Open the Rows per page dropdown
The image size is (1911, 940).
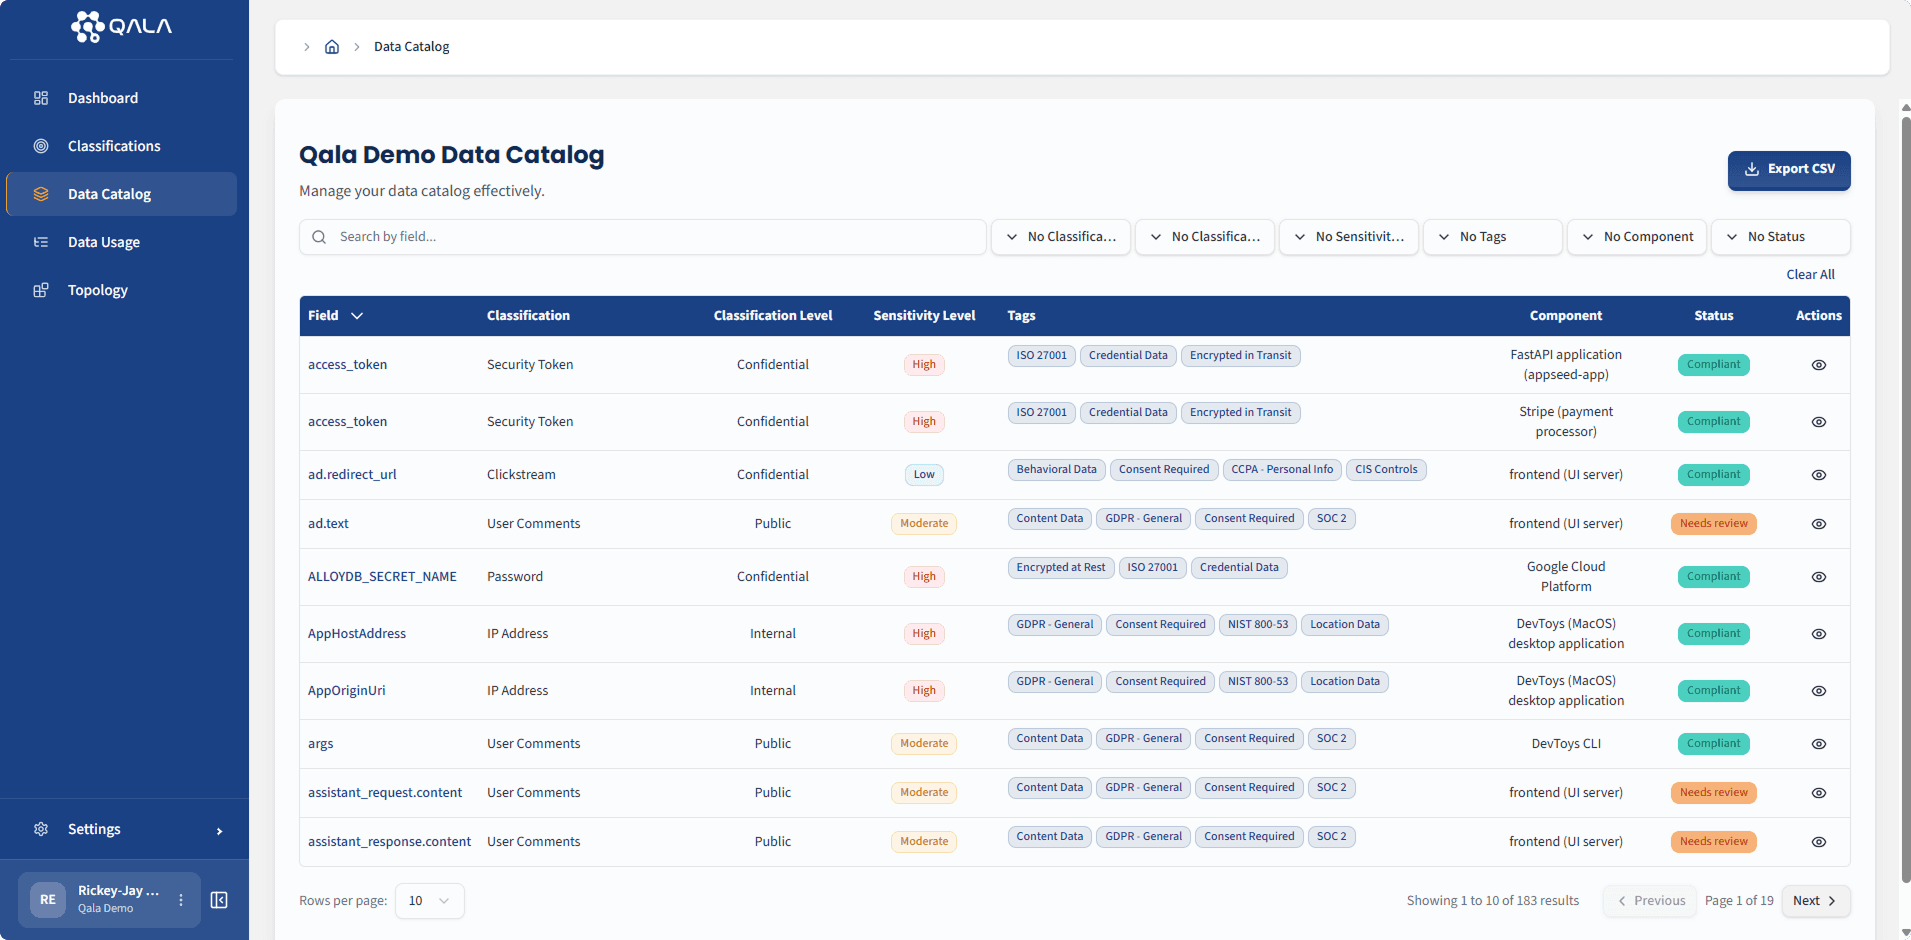(x=429, y=900)
